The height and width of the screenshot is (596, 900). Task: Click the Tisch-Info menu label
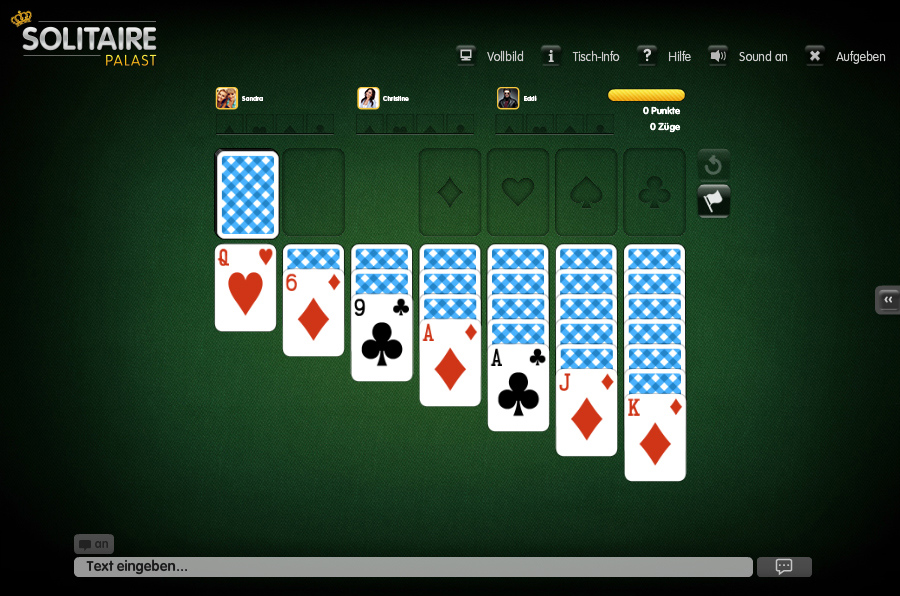click(x=596, y=57)
